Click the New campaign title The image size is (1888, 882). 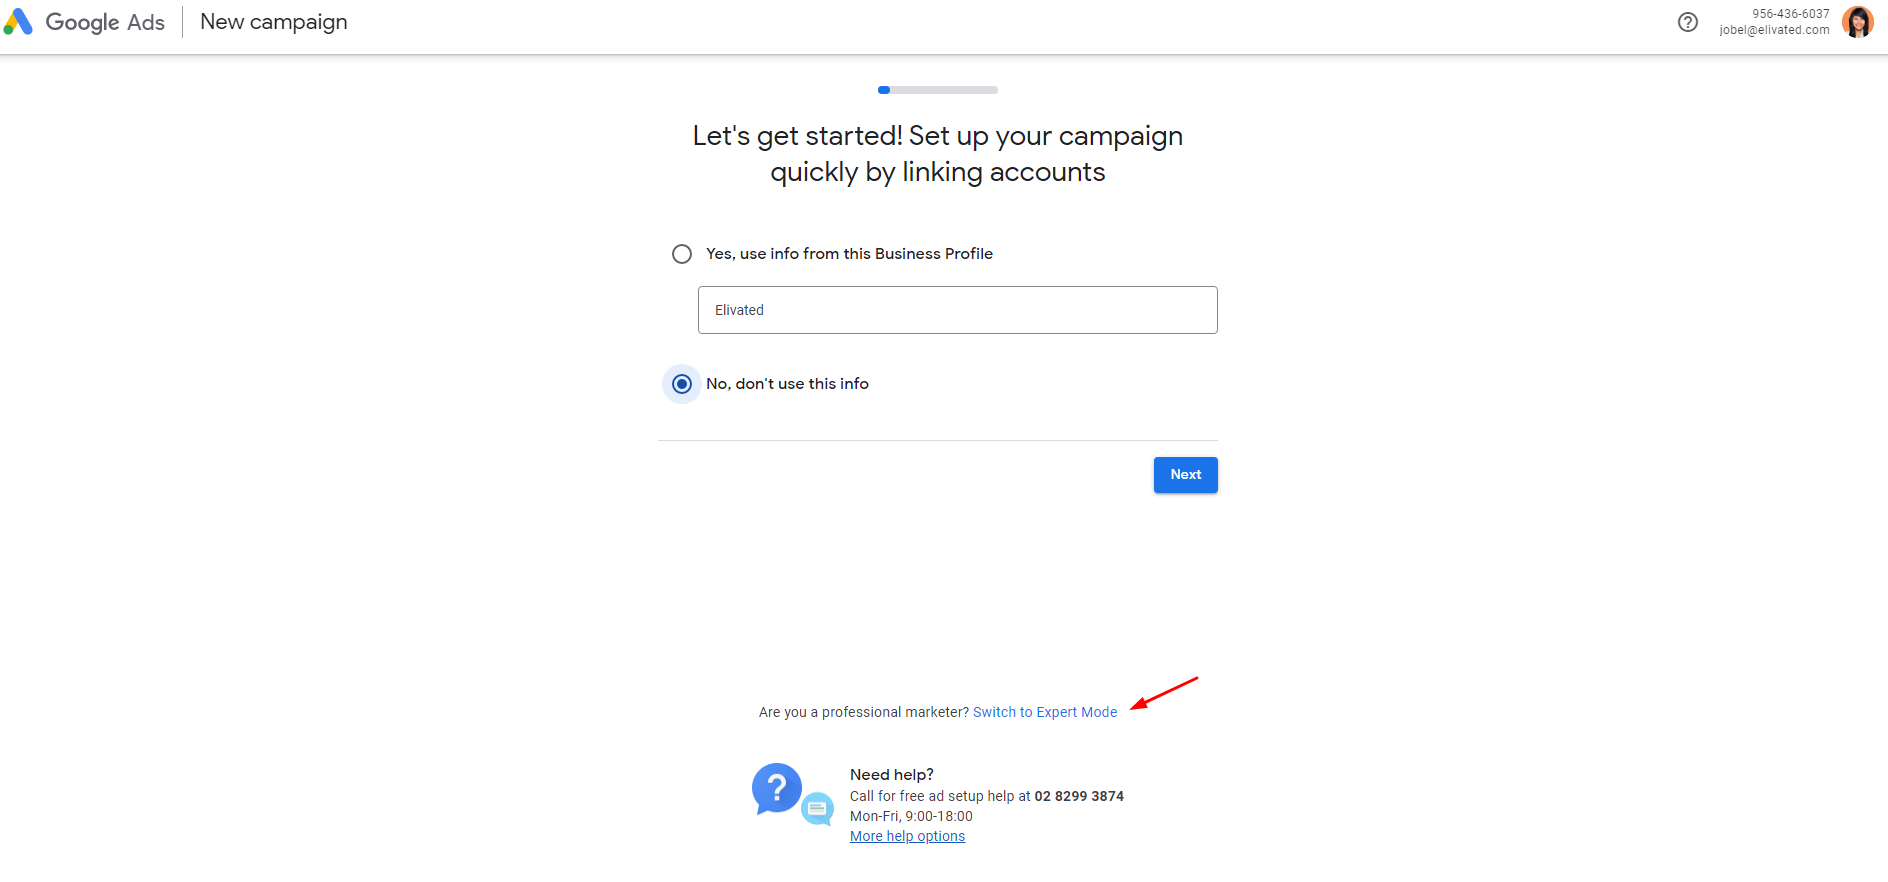[x=274, y=22]
